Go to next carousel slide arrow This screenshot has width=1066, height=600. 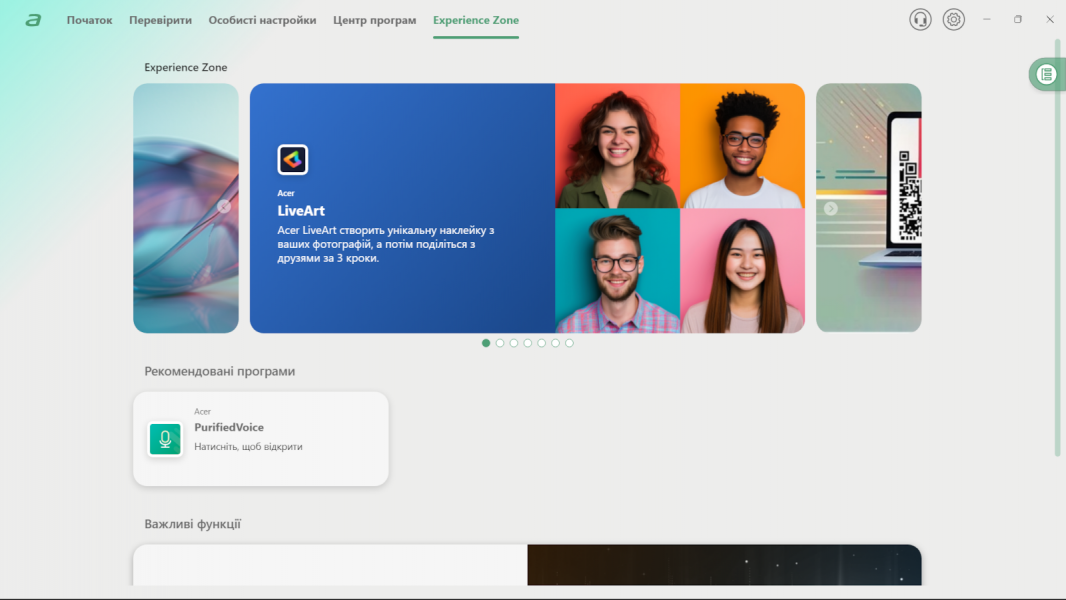pos(831,208)
